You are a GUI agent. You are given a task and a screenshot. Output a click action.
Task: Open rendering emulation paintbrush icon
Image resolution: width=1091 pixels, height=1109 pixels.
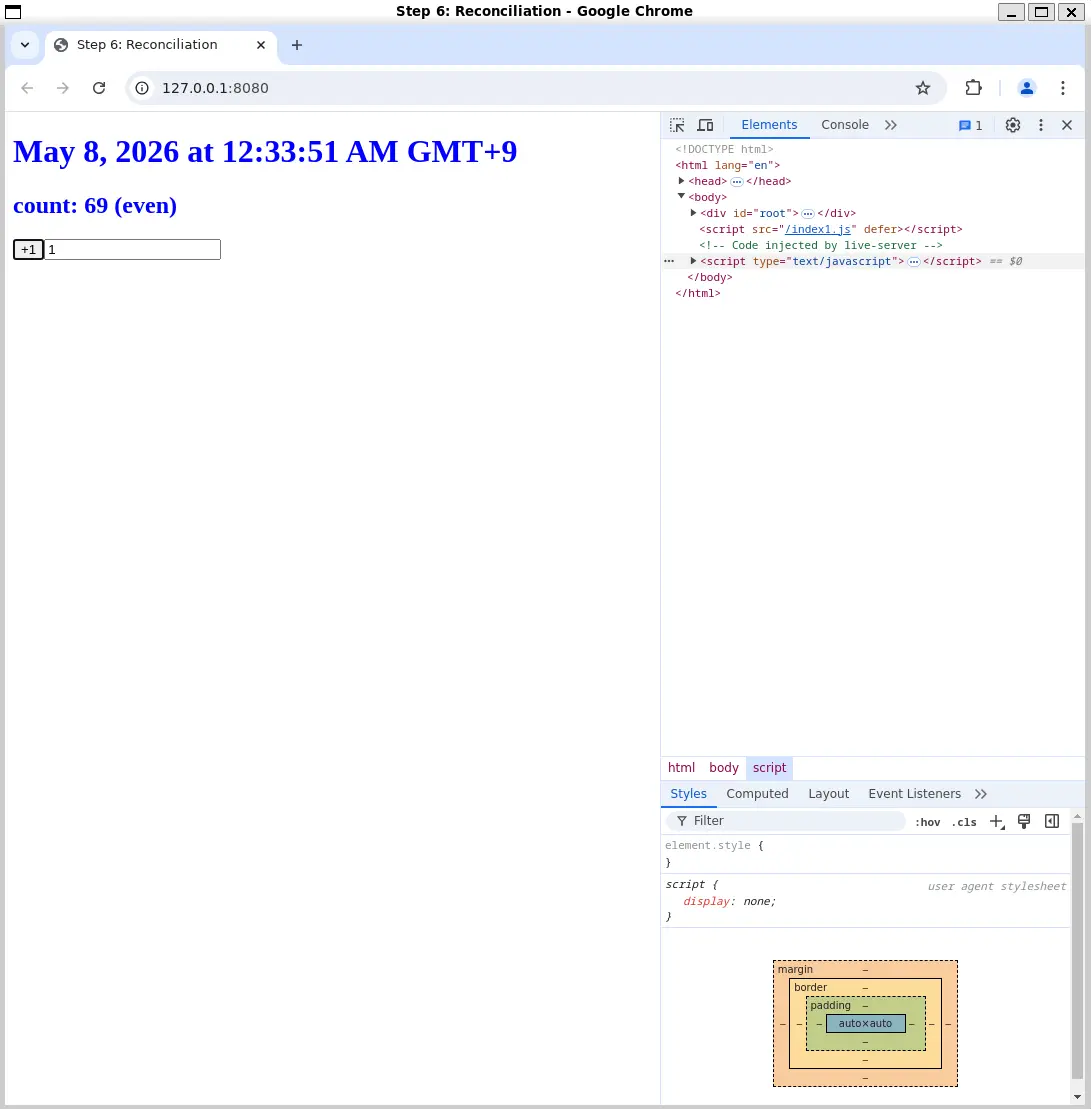pos(1023,821)
